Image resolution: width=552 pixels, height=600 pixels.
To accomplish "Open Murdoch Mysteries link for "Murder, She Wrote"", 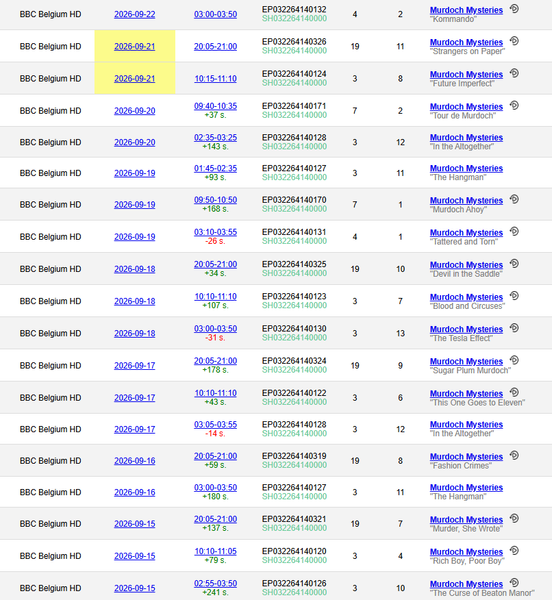I will (x=466, y=520).
